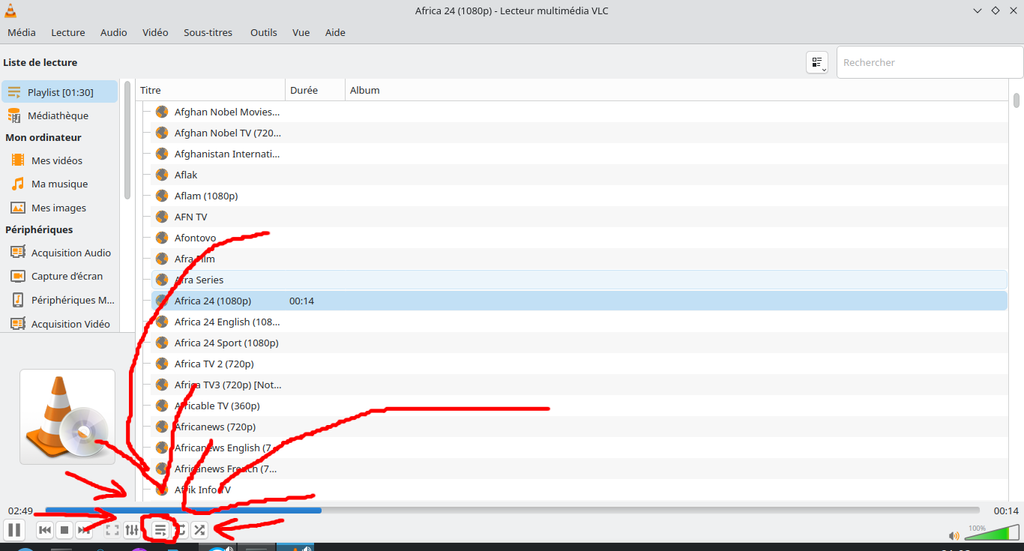Mute audio via the speaker icon
This screenshot has width=1024, height=551.
tap(954, 535)
